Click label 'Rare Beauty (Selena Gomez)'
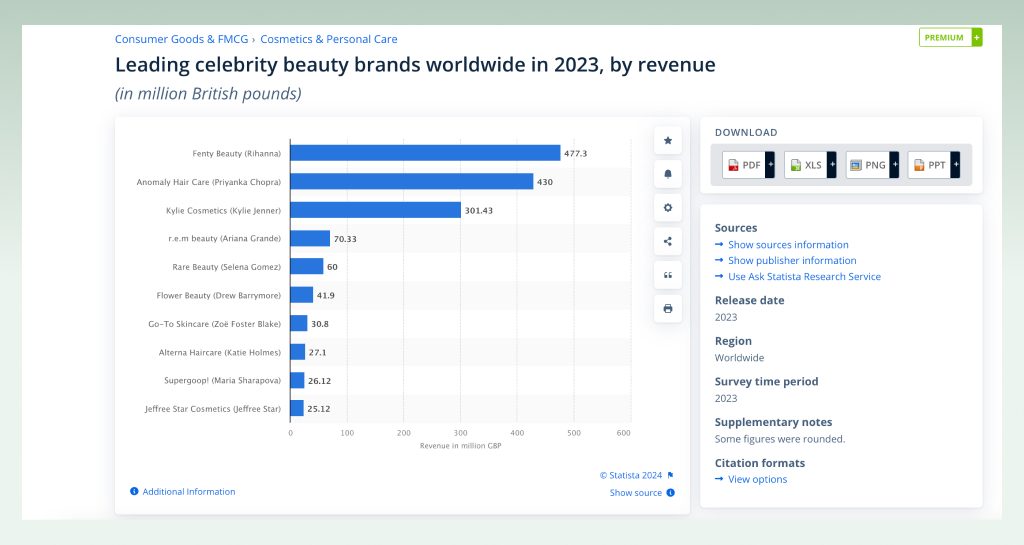The height and width of the screenshot is (545, 1024). click(226, 267)
